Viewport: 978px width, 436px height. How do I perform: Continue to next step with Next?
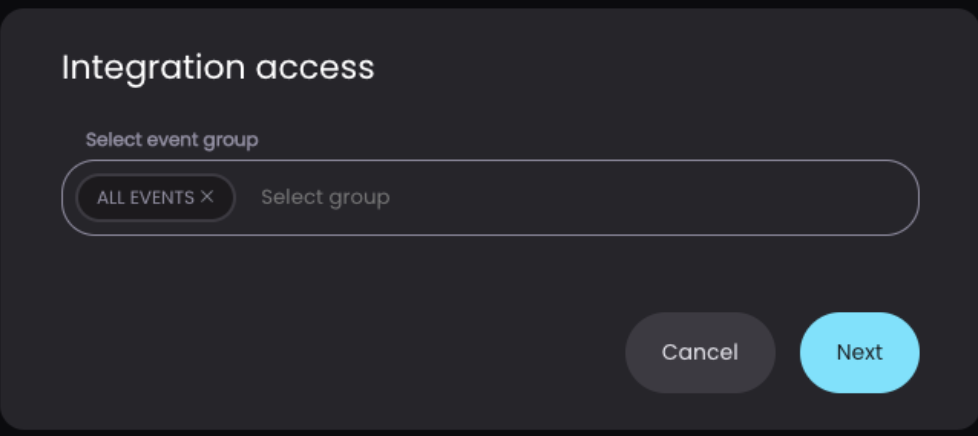tap(859, 352)
